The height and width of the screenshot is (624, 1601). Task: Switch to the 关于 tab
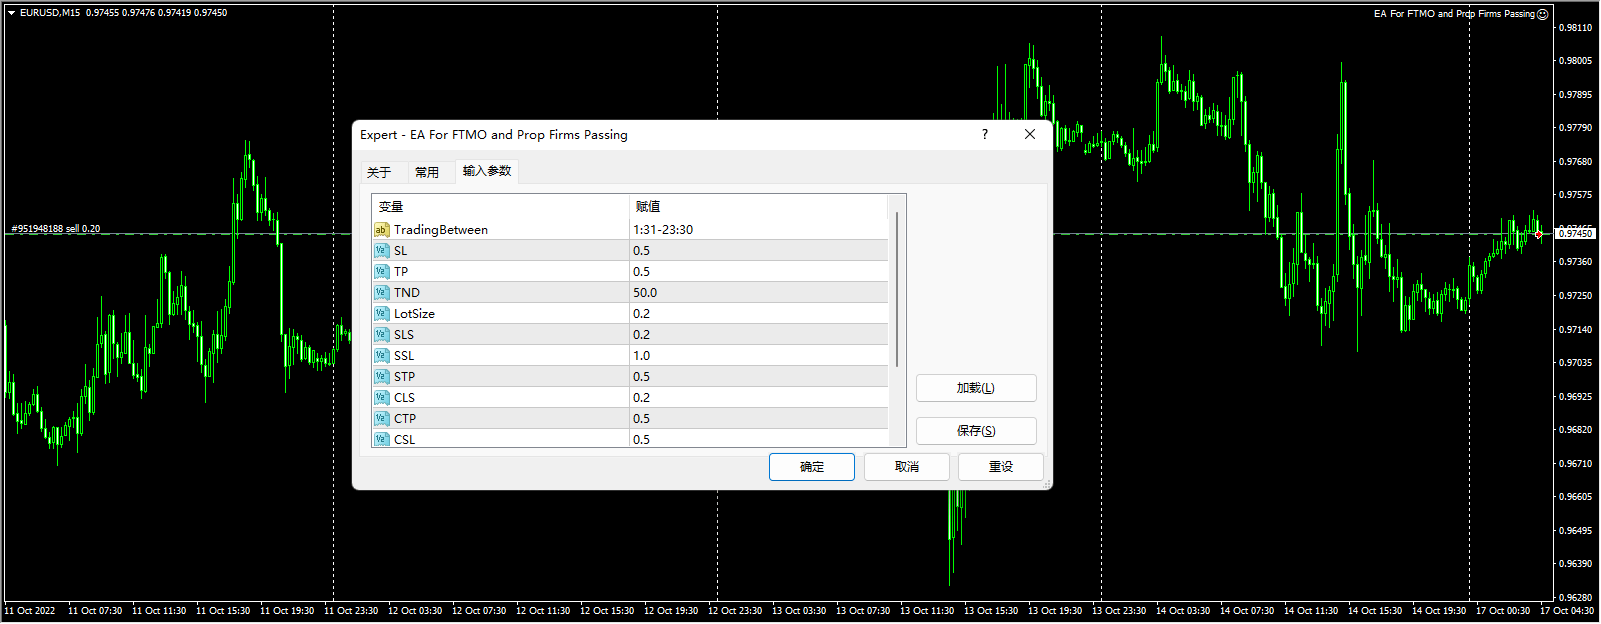click(379, 172)
